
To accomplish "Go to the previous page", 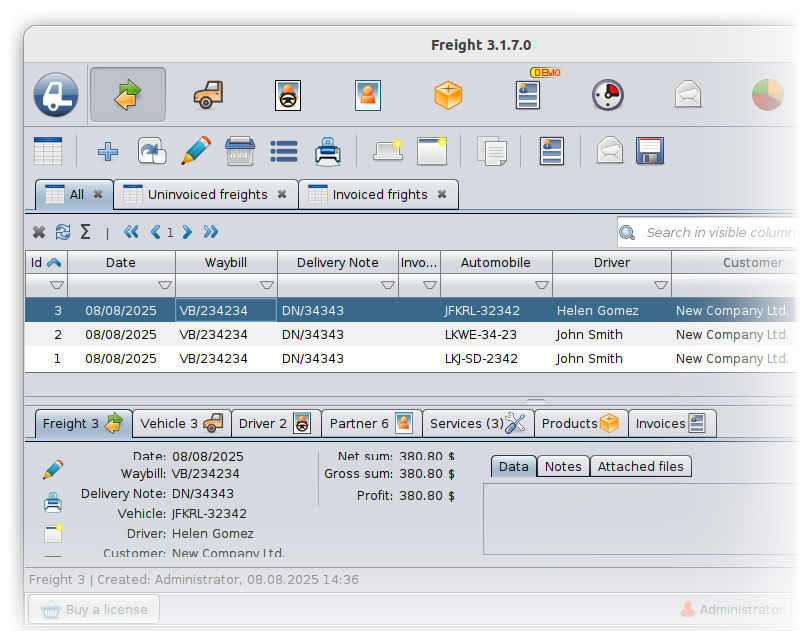I will [155, 232].
